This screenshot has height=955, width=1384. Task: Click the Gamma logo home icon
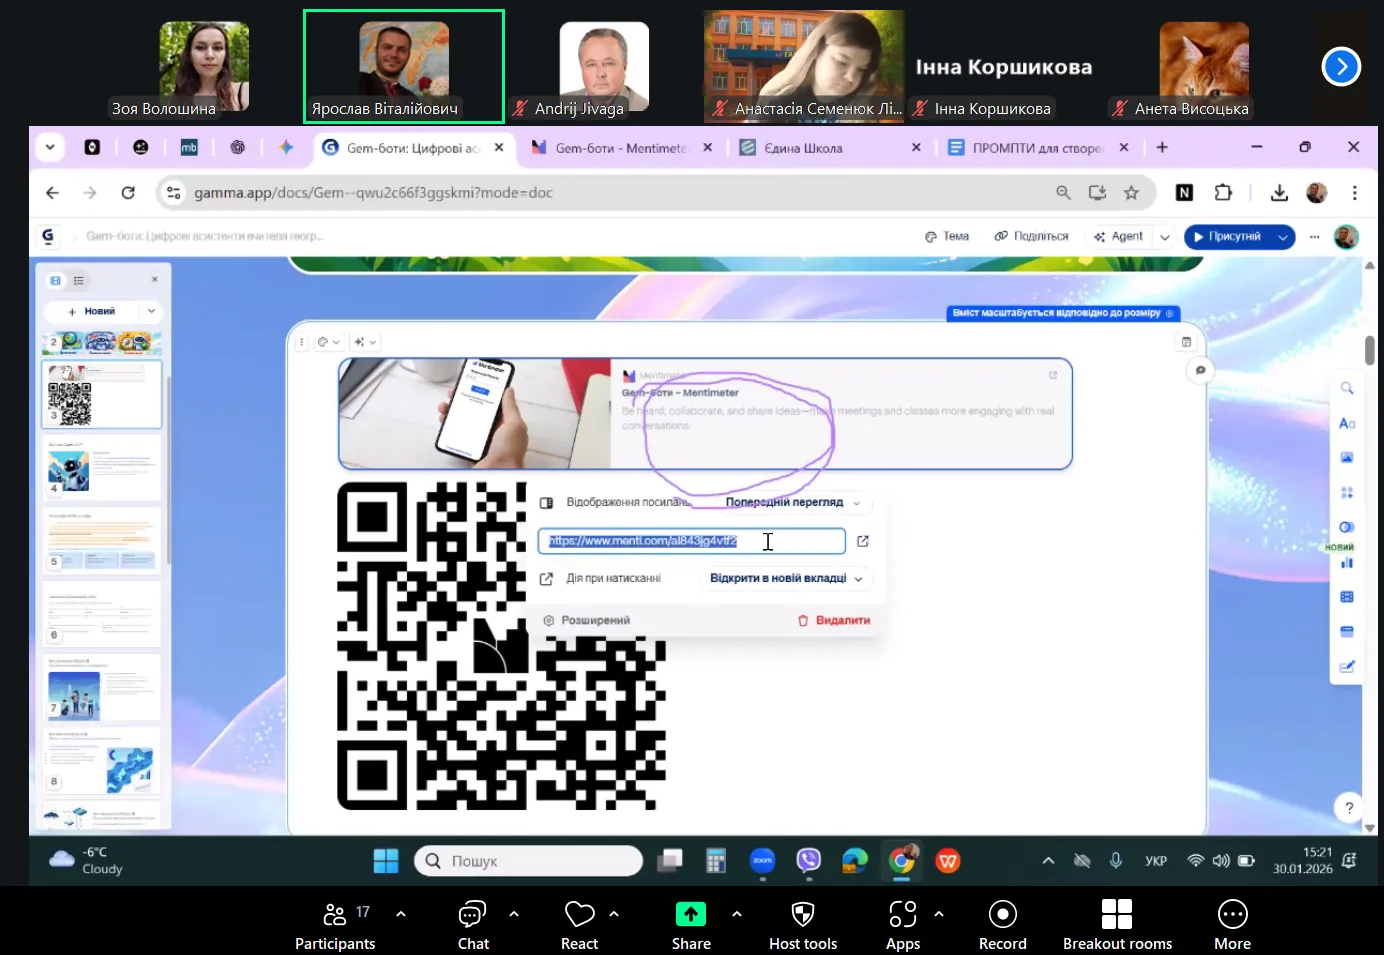pyautogui.click(x=48, y=236)
